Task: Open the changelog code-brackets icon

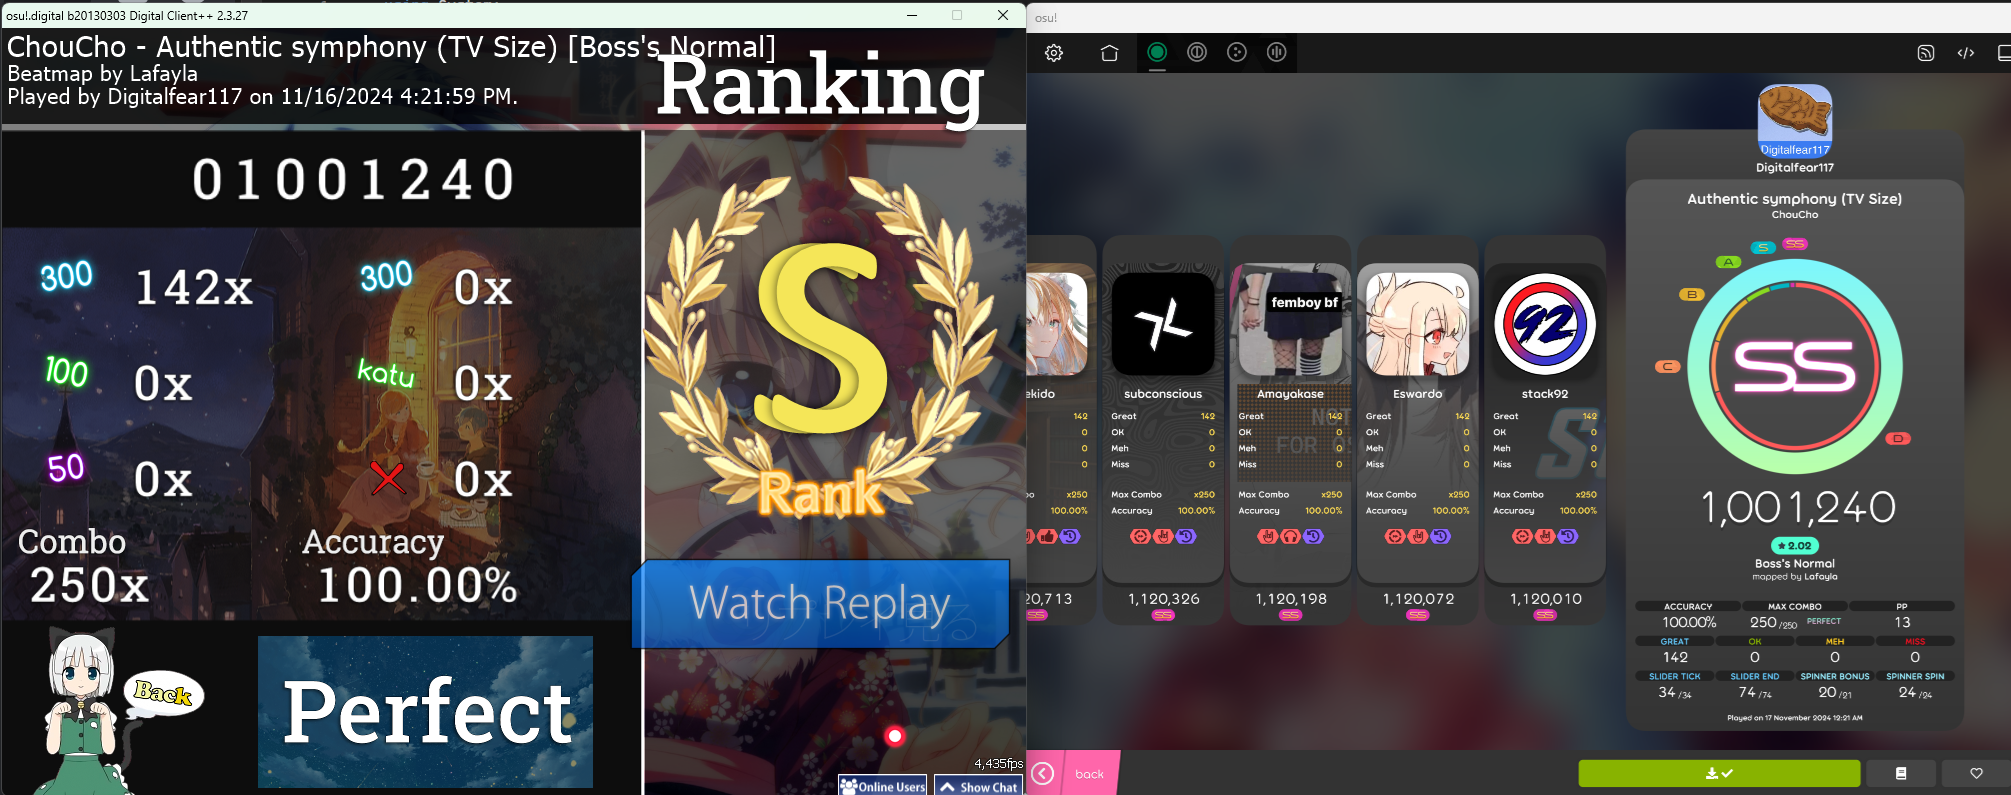Action: (x=1966, y=53)
